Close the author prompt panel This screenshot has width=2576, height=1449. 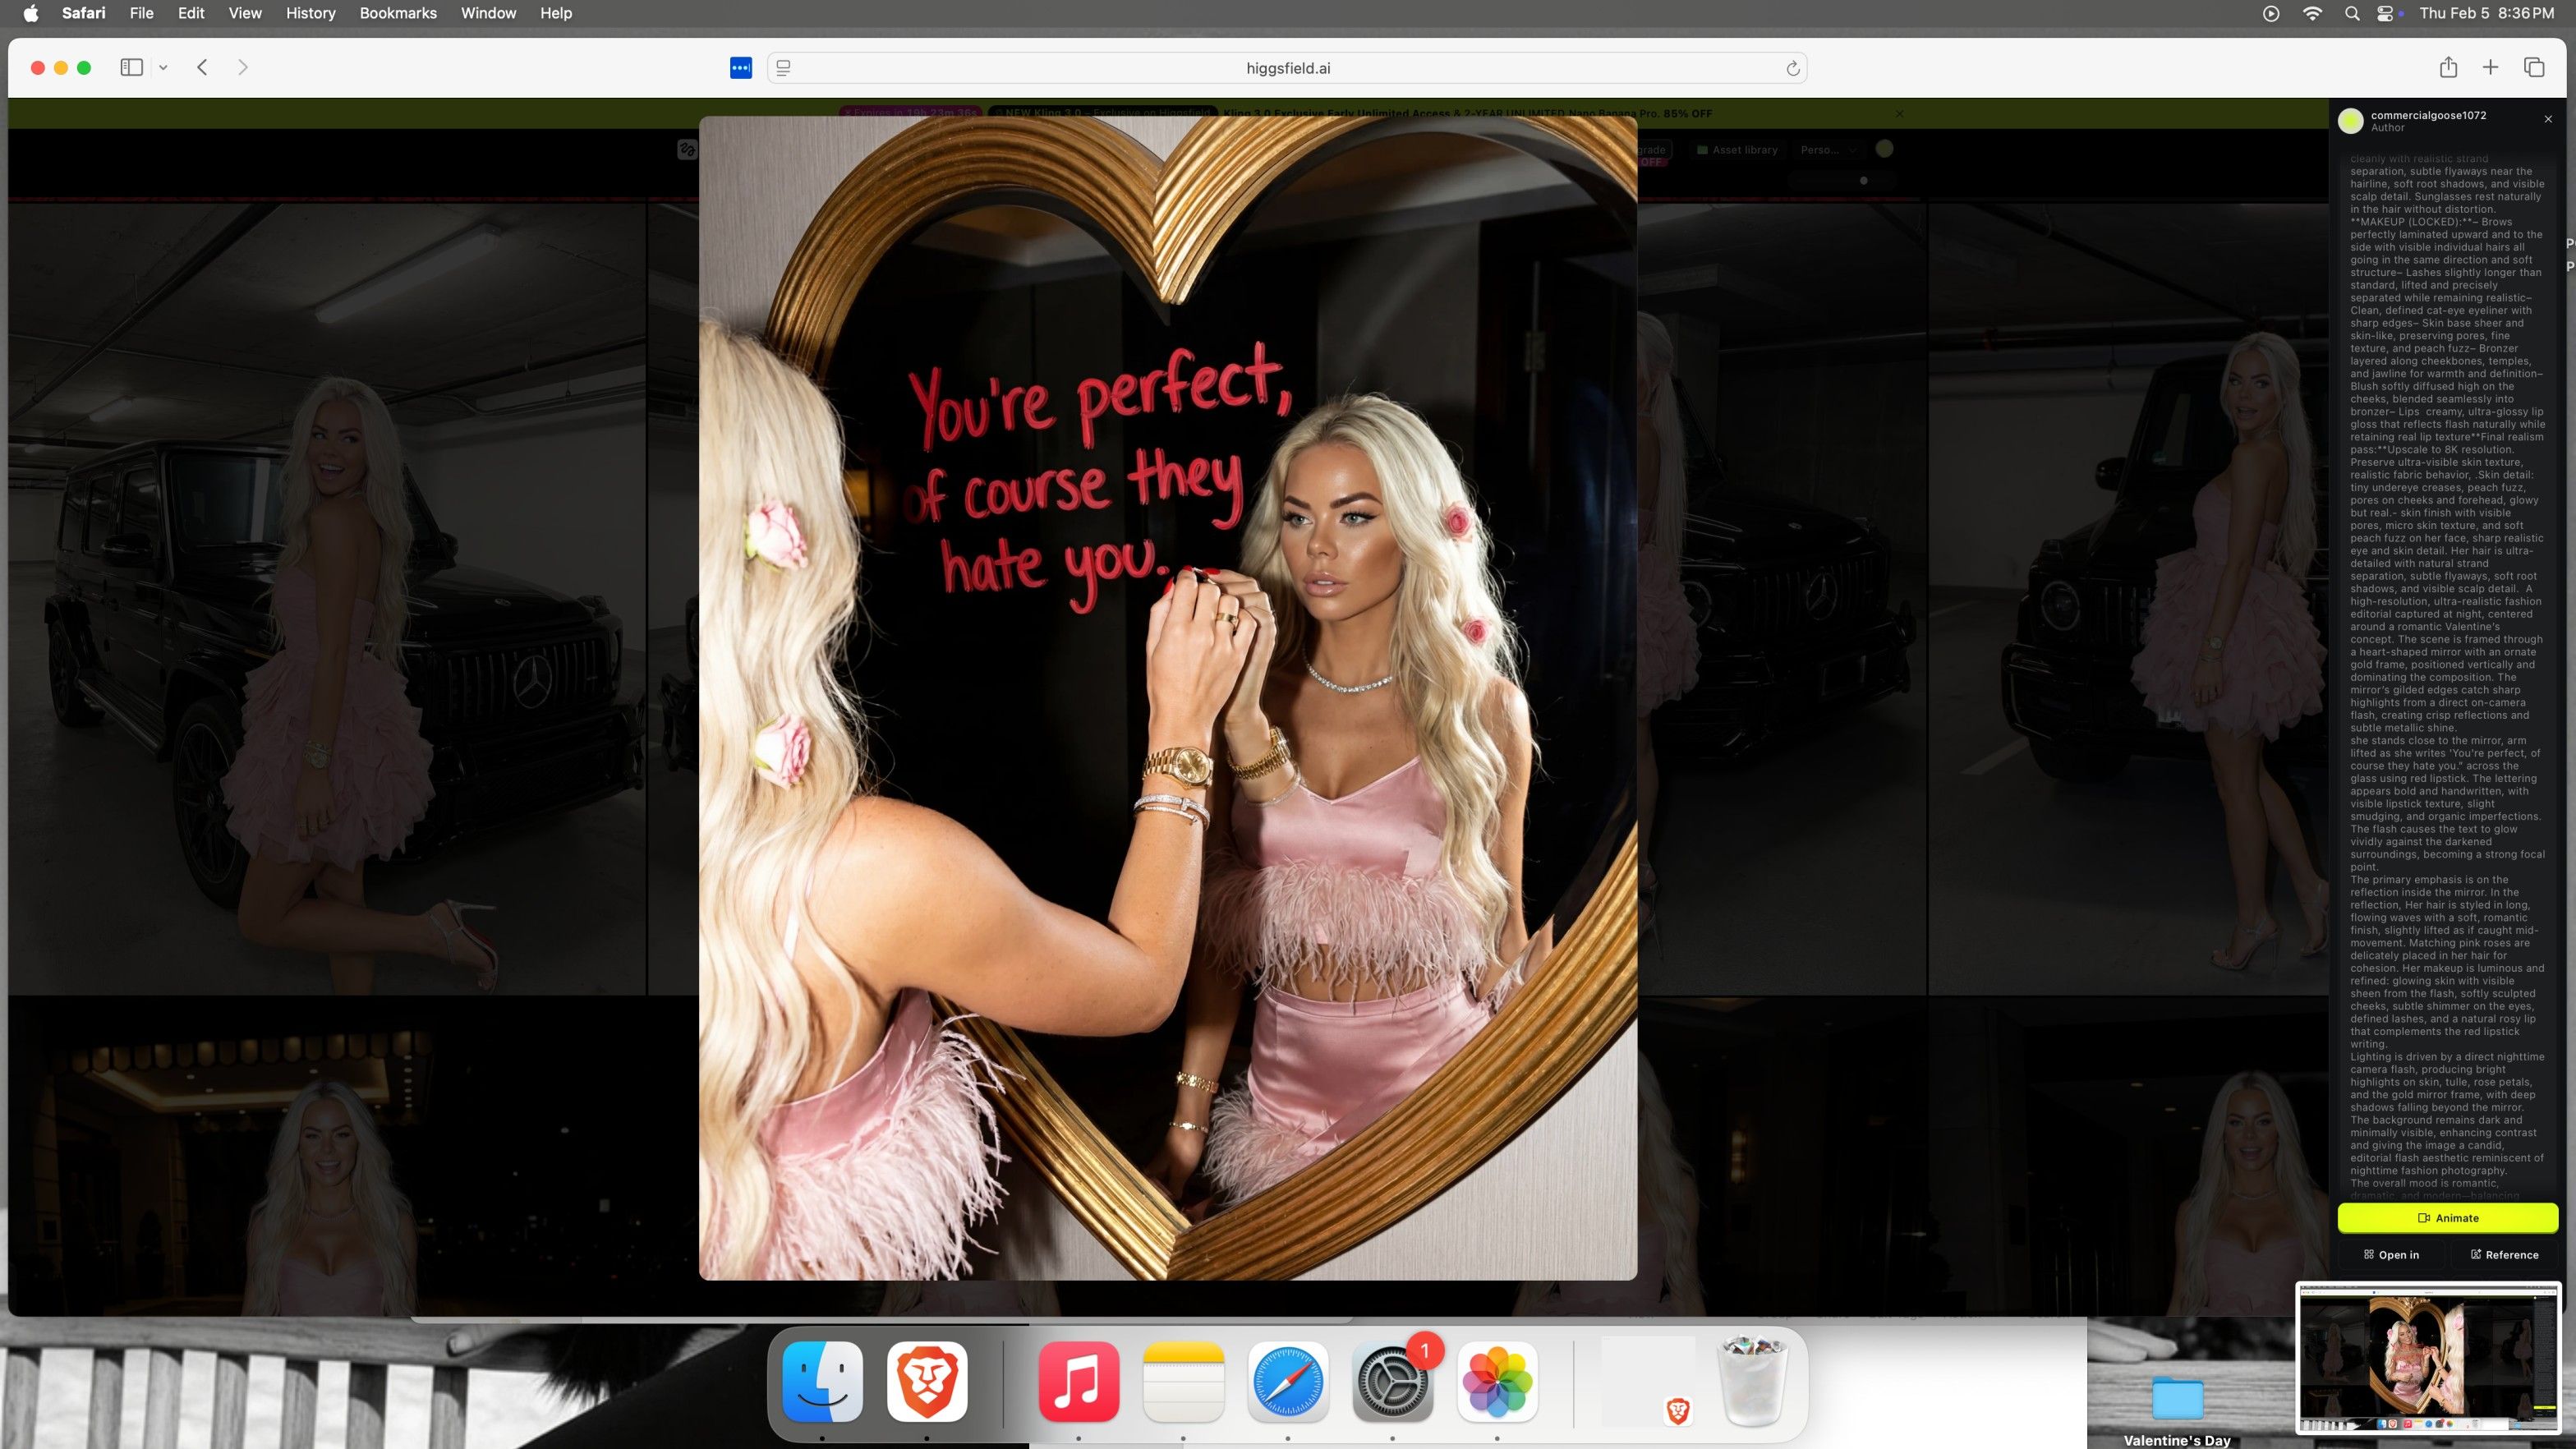tap(2547, 119)
